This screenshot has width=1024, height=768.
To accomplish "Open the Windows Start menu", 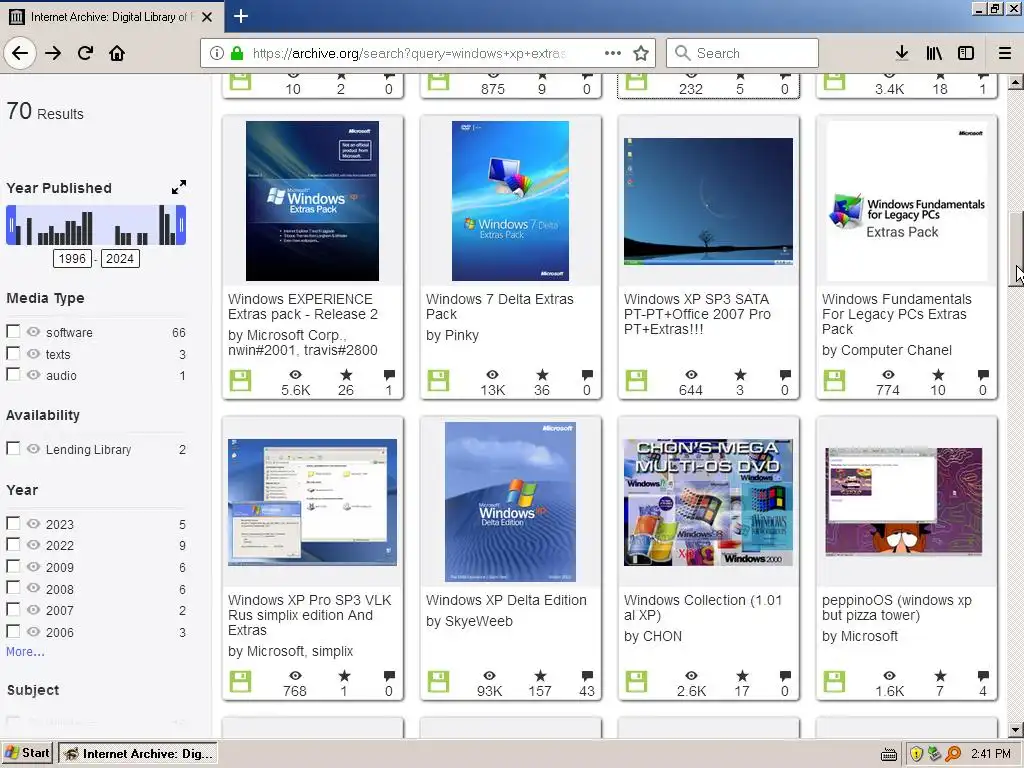I will click(27, 753).
